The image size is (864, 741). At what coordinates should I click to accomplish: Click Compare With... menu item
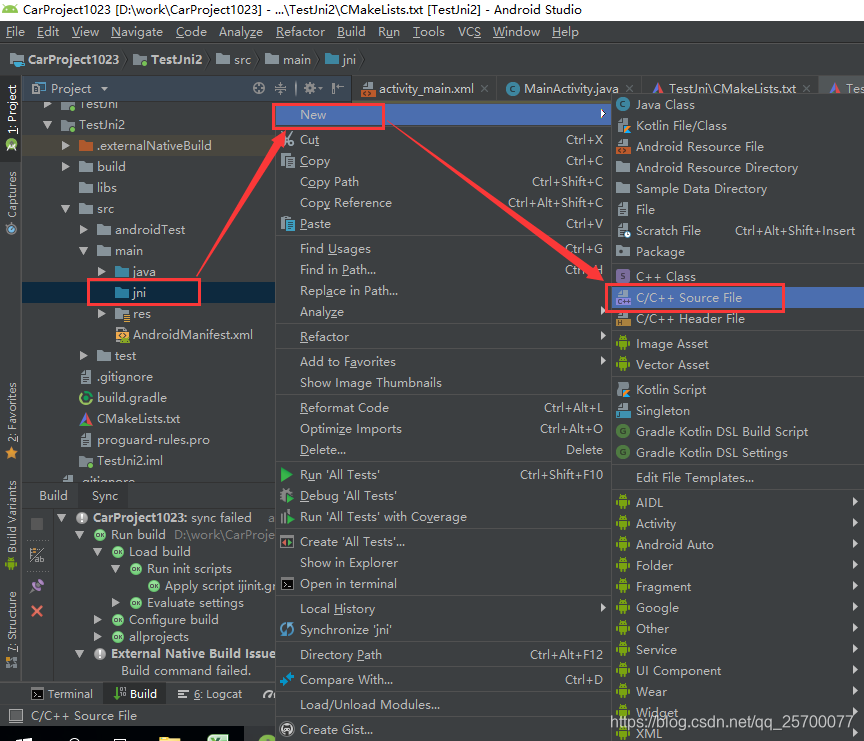[442, 679]
